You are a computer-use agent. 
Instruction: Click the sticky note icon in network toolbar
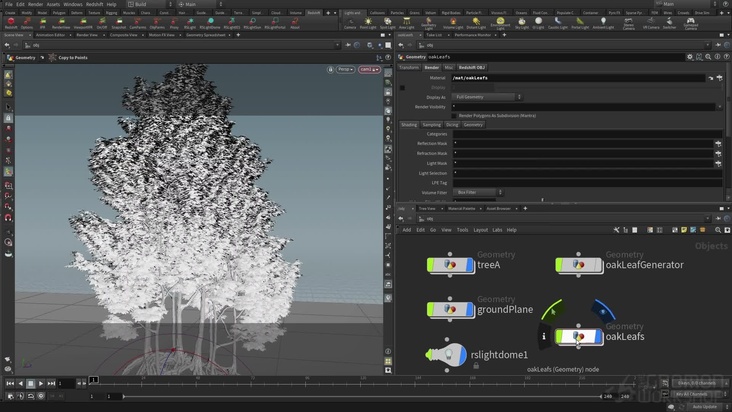coord(684,230)
